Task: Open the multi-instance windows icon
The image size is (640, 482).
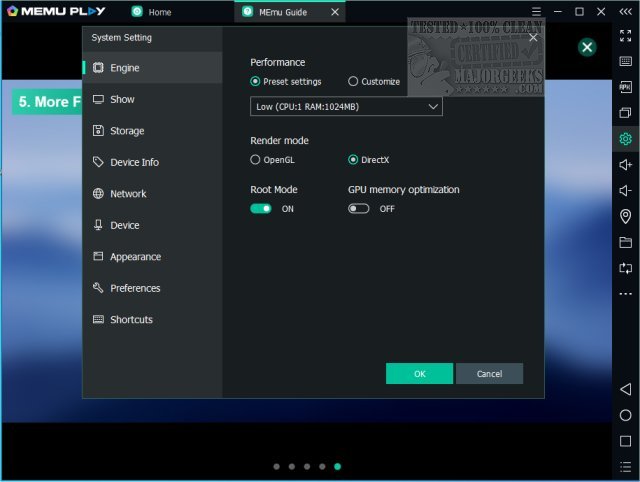Action: coord(625,113)
